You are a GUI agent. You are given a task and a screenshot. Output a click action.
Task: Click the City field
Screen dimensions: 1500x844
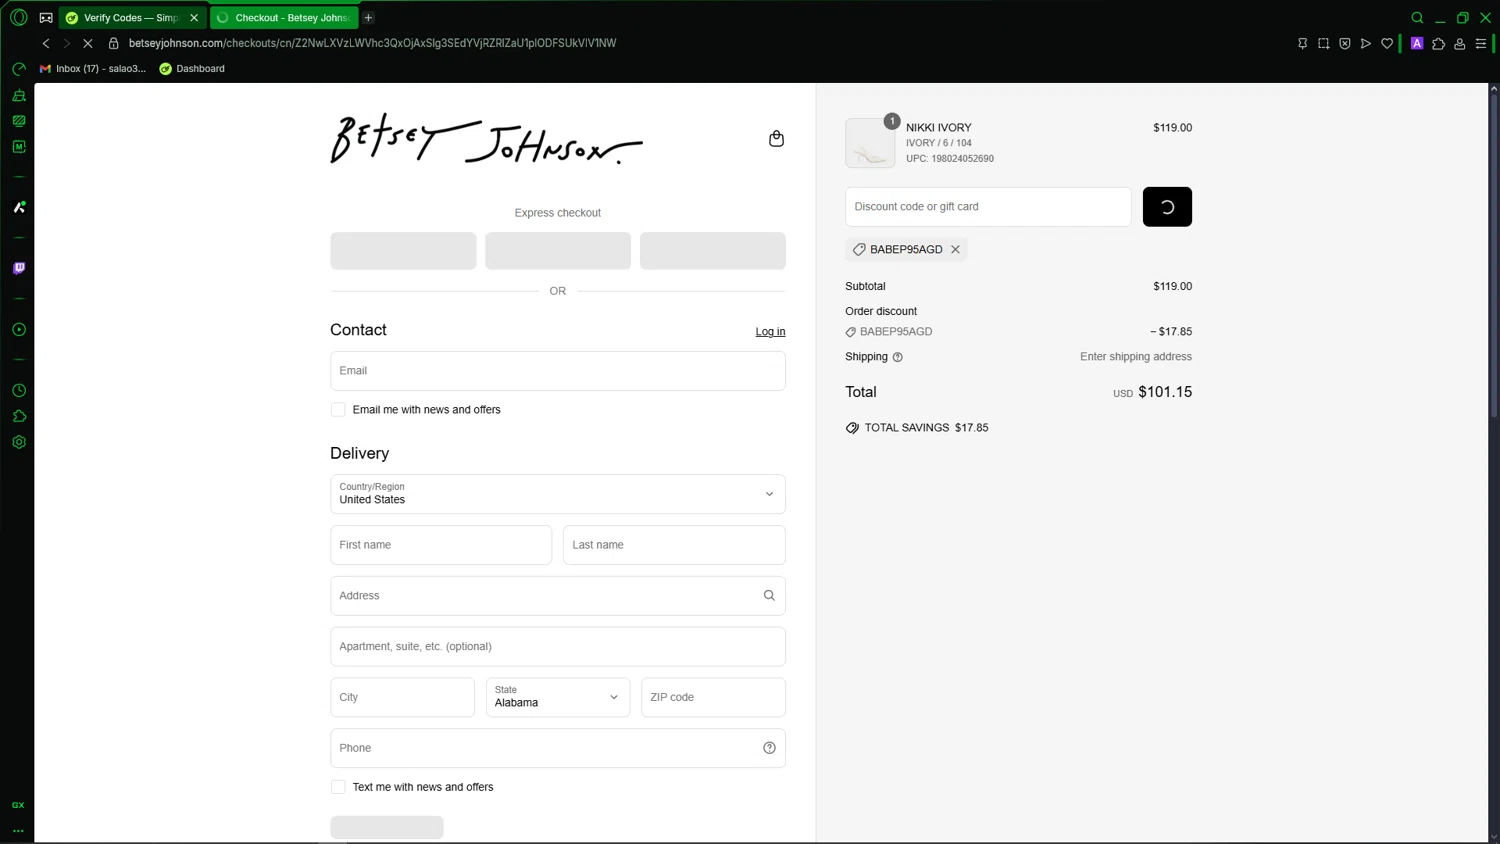402,697
